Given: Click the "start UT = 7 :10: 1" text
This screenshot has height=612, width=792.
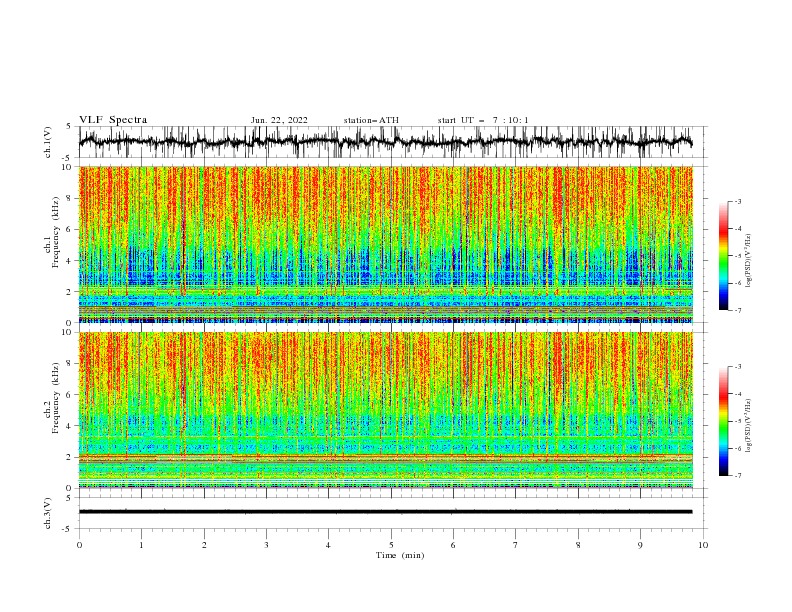Looking at the screenshot, I should pos(482,120).
